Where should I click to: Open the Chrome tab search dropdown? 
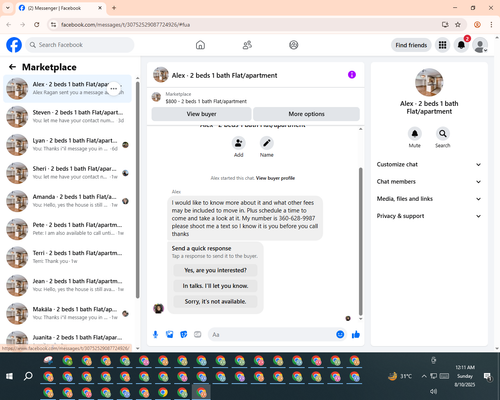[x=8, y=8]
